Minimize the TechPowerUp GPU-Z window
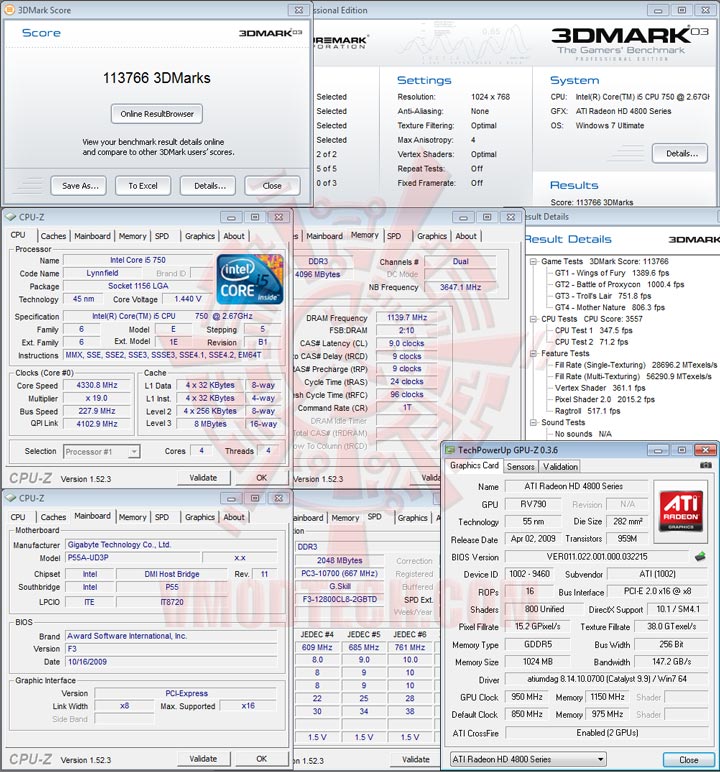The height and width of the screenshot is (772, 720). click(657, 450)
